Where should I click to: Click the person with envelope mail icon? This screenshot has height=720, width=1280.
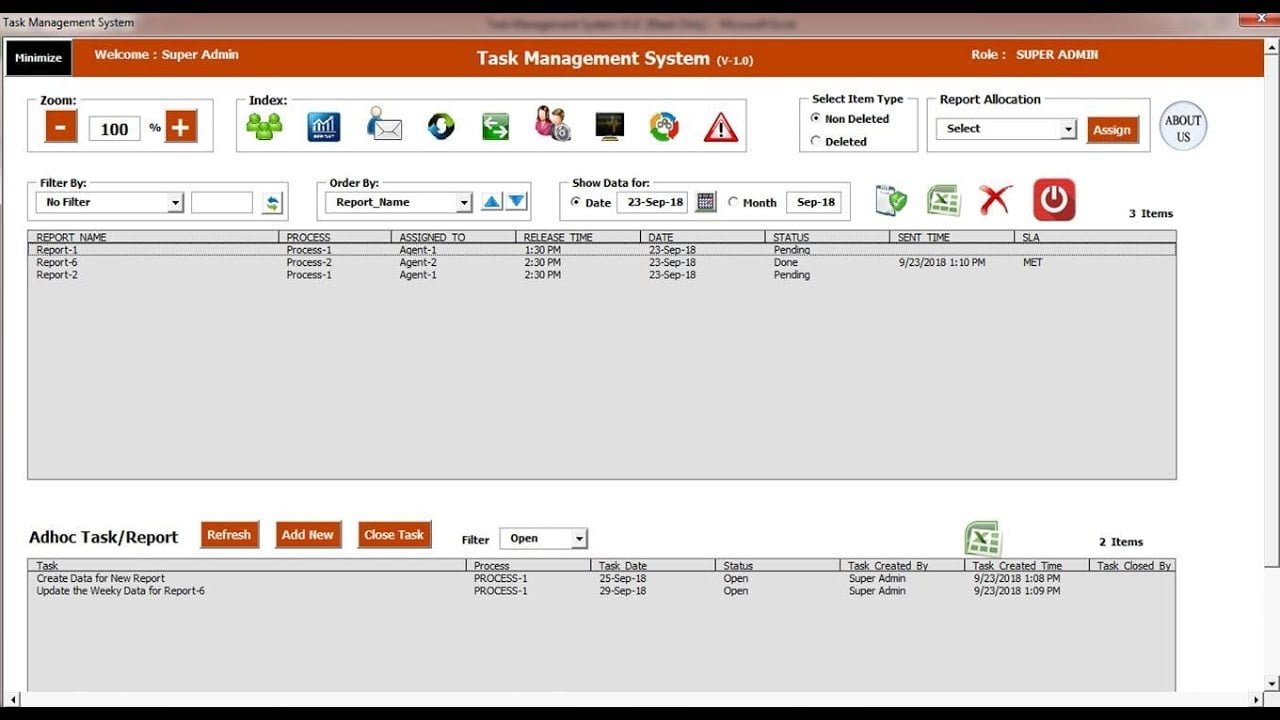point(383,126)
